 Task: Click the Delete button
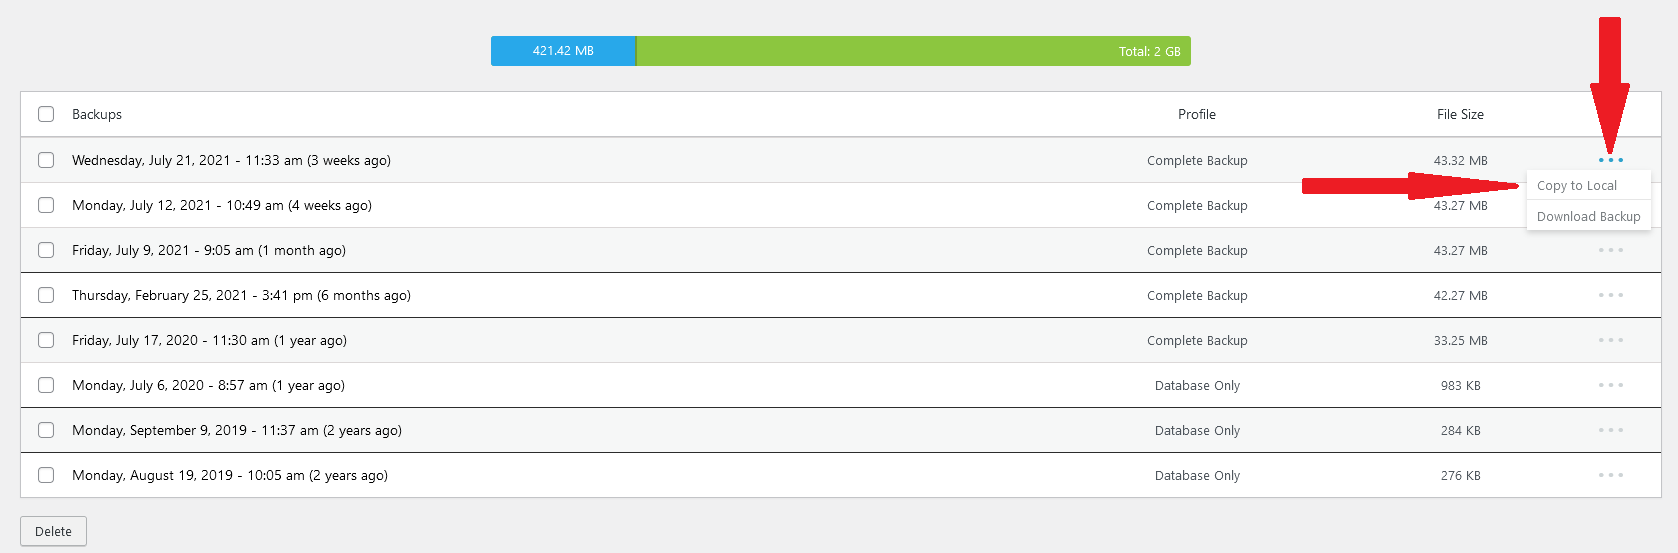53,531
